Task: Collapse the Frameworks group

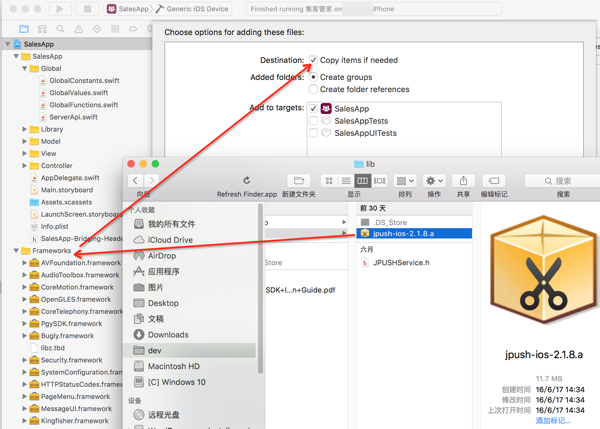Action: point(16,251)
